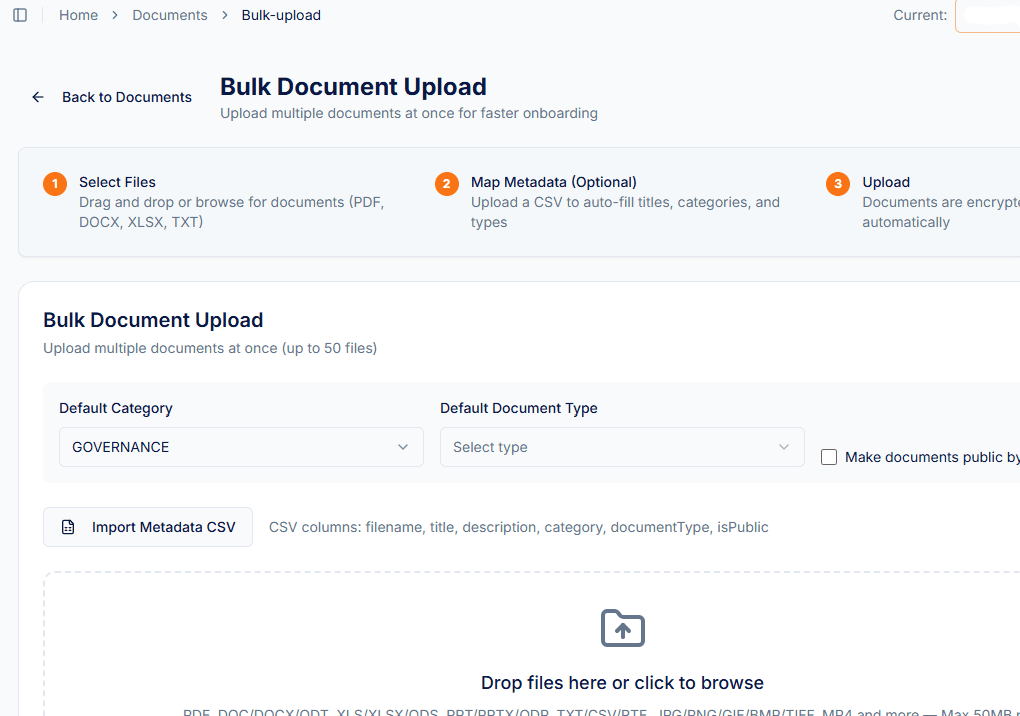Enable Make documents public checkbox
1020x716 pixels.
[829, 457]
